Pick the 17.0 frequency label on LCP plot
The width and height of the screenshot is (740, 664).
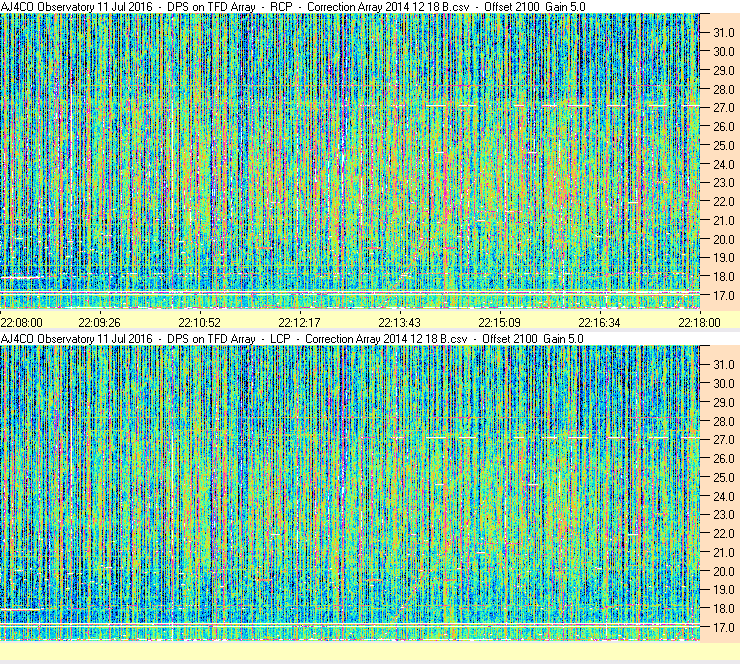point(724,627)
